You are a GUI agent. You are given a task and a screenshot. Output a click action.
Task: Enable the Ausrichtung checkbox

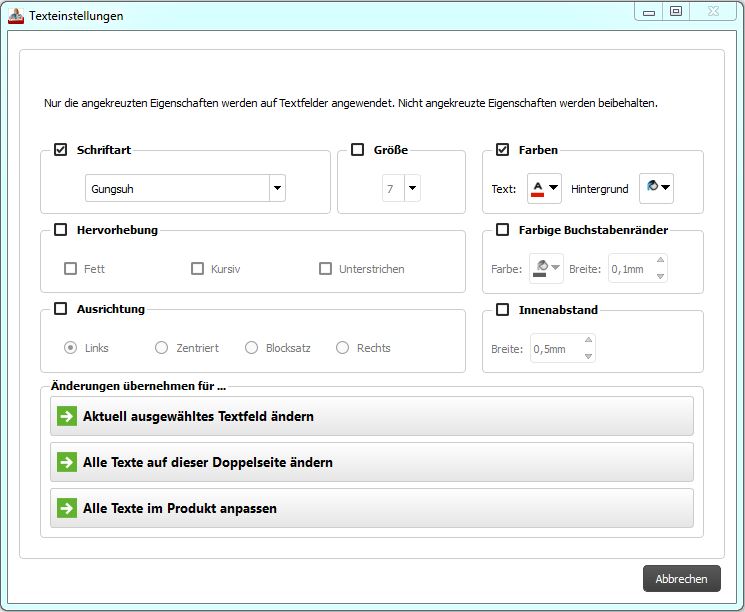(60, 309)
